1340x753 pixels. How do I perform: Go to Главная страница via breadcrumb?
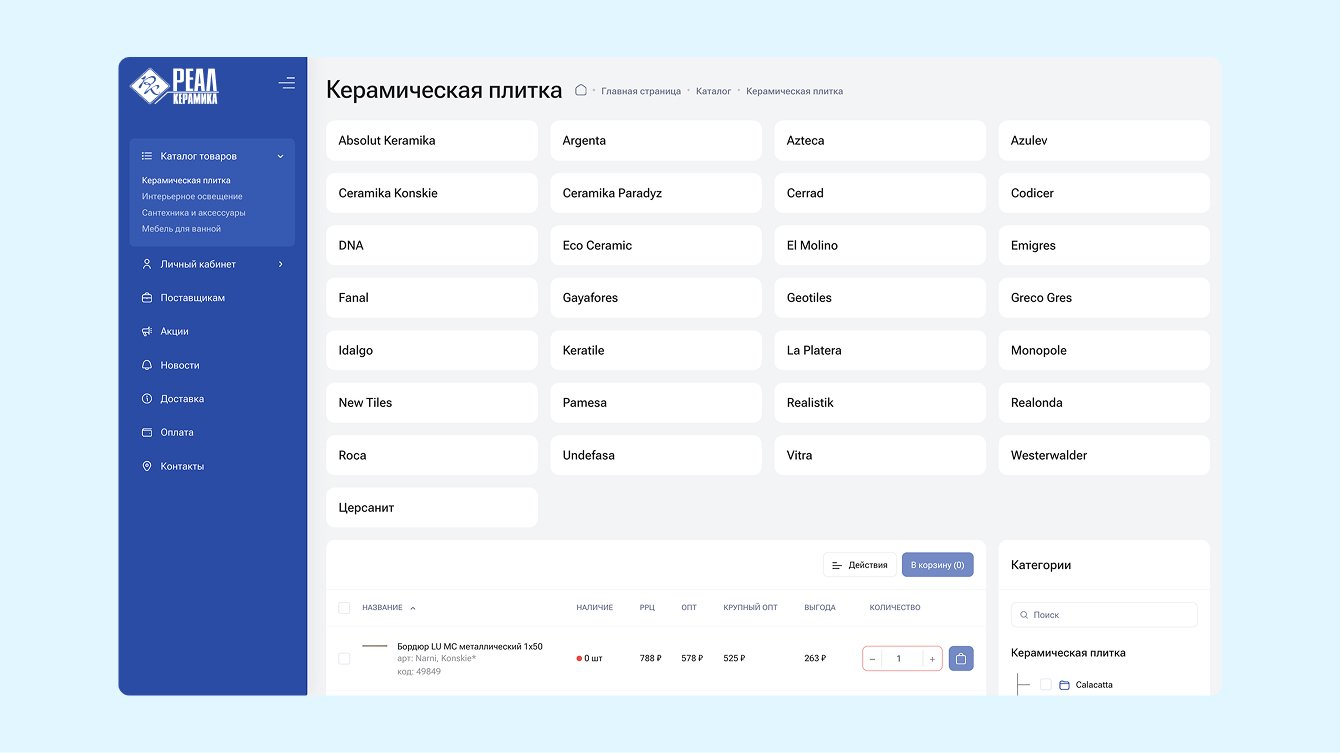641,91
